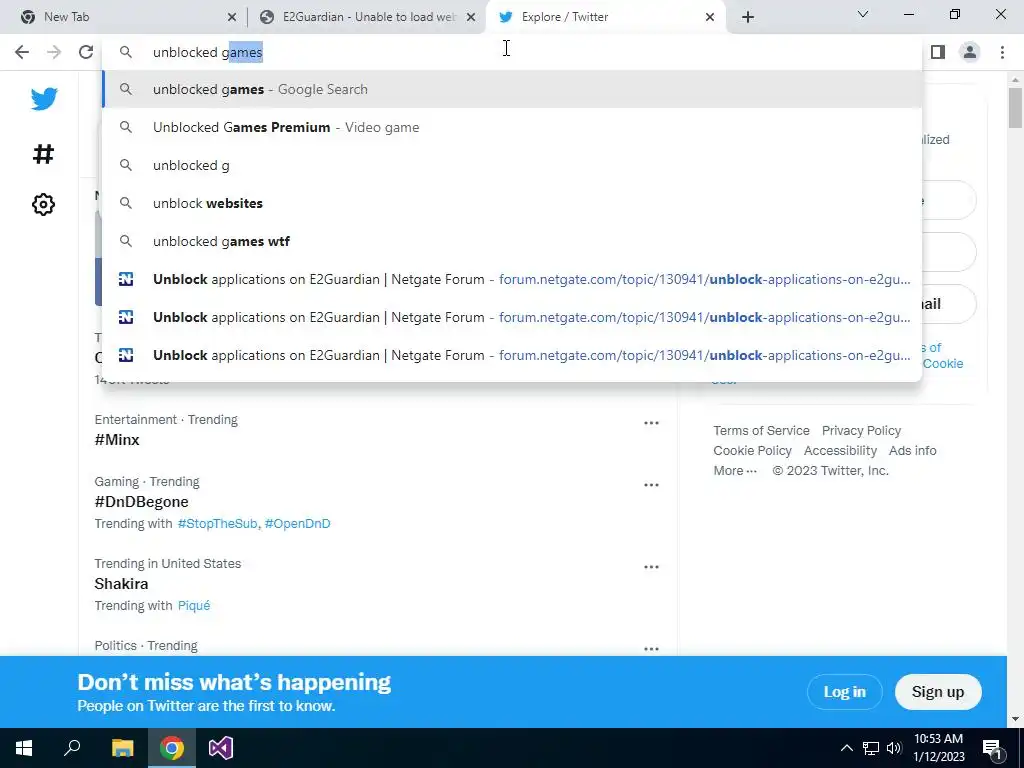Open the #Minx trending topic
Image resolution: width=1024 pixels, height=768 pixels.
click(x=117, y=440)
